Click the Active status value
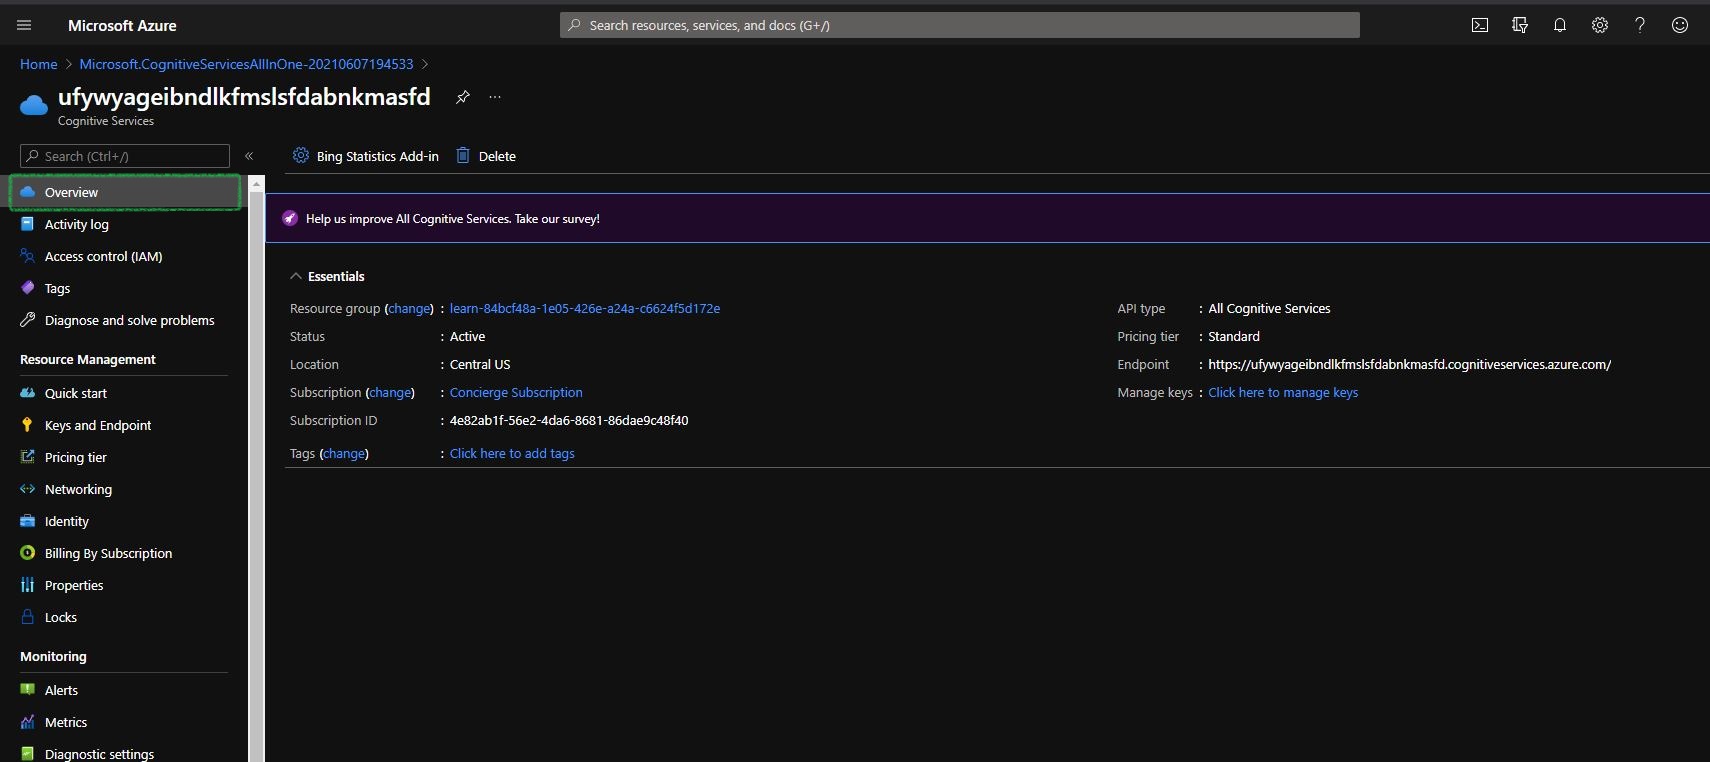The image size is (1710, 762). (467, 336)
